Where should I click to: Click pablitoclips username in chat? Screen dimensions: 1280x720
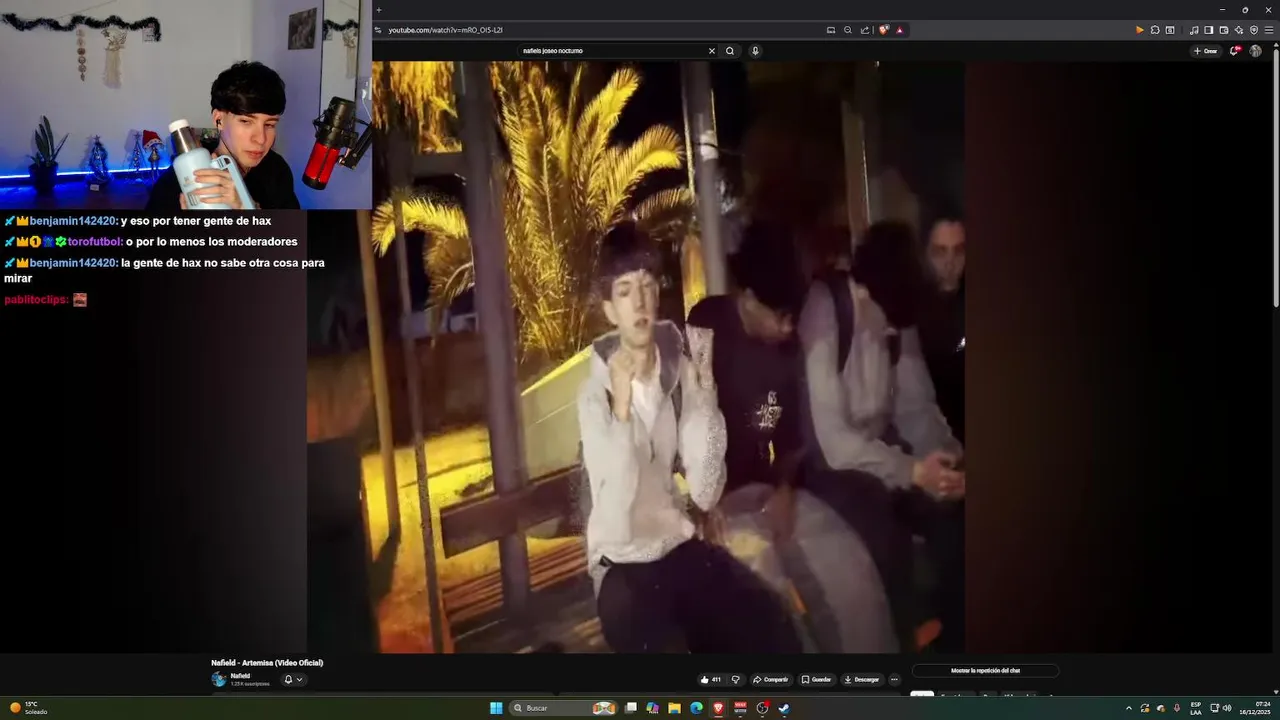click(x=36, y=300)
